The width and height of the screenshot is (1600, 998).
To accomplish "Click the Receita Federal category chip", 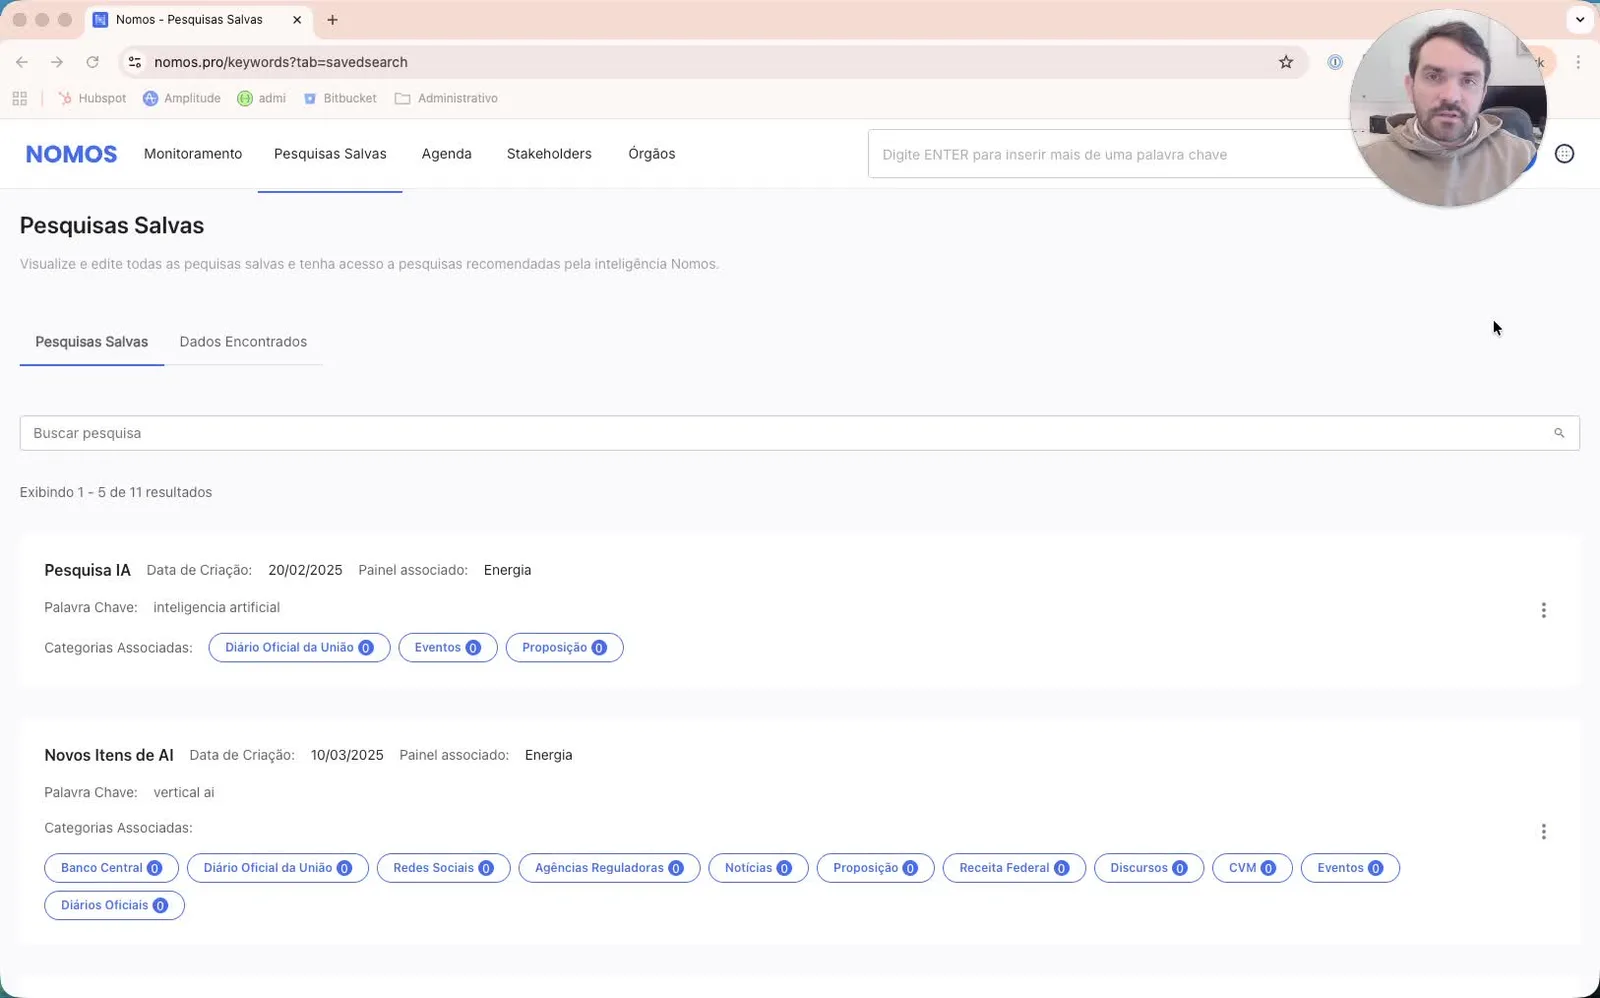I will (1014, 868).
